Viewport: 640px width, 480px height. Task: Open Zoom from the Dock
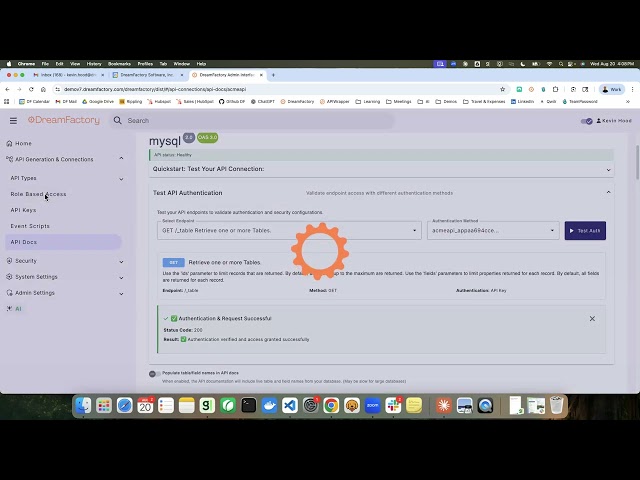[372, 405]
